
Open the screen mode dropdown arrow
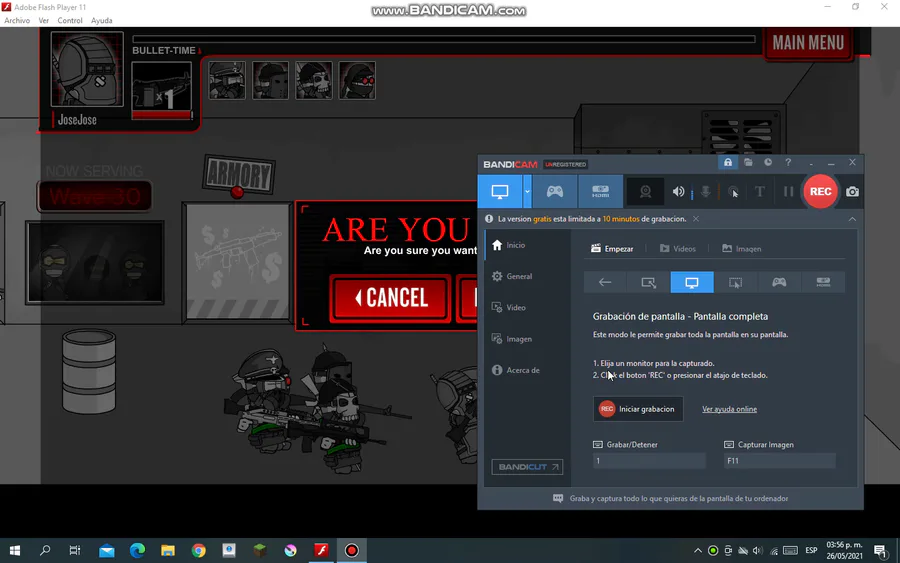(527, 192)
